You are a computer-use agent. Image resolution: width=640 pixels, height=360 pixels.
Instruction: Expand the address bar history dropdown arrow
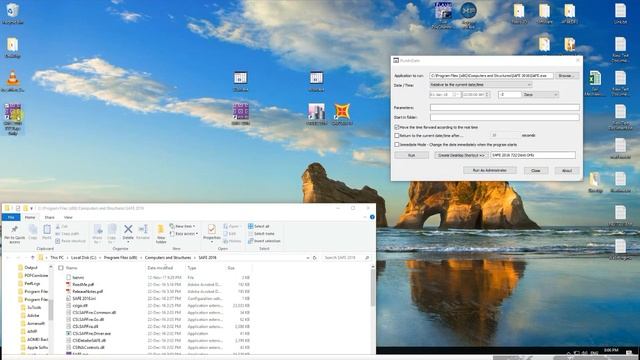pos(308,258)
